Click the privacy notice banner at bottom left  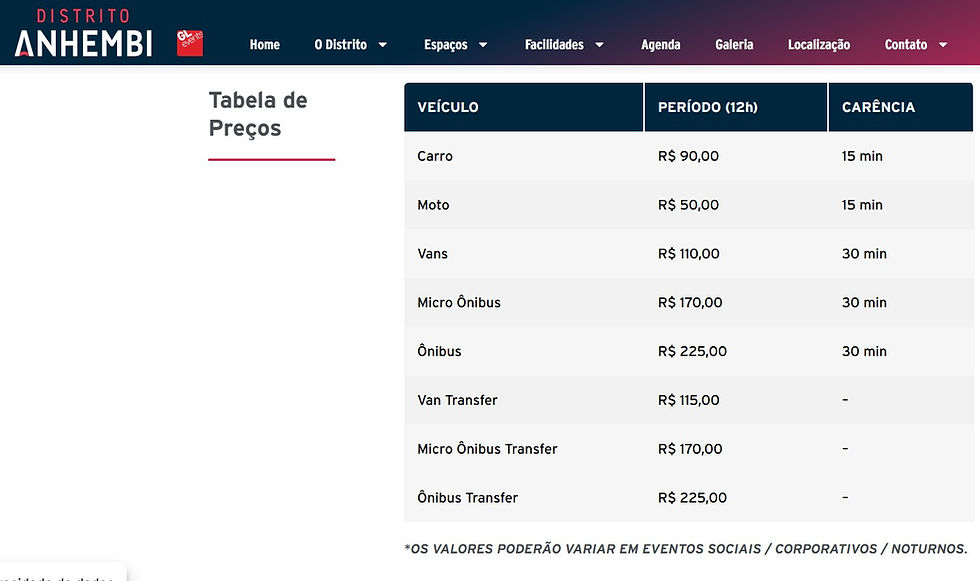click(63, 574)
